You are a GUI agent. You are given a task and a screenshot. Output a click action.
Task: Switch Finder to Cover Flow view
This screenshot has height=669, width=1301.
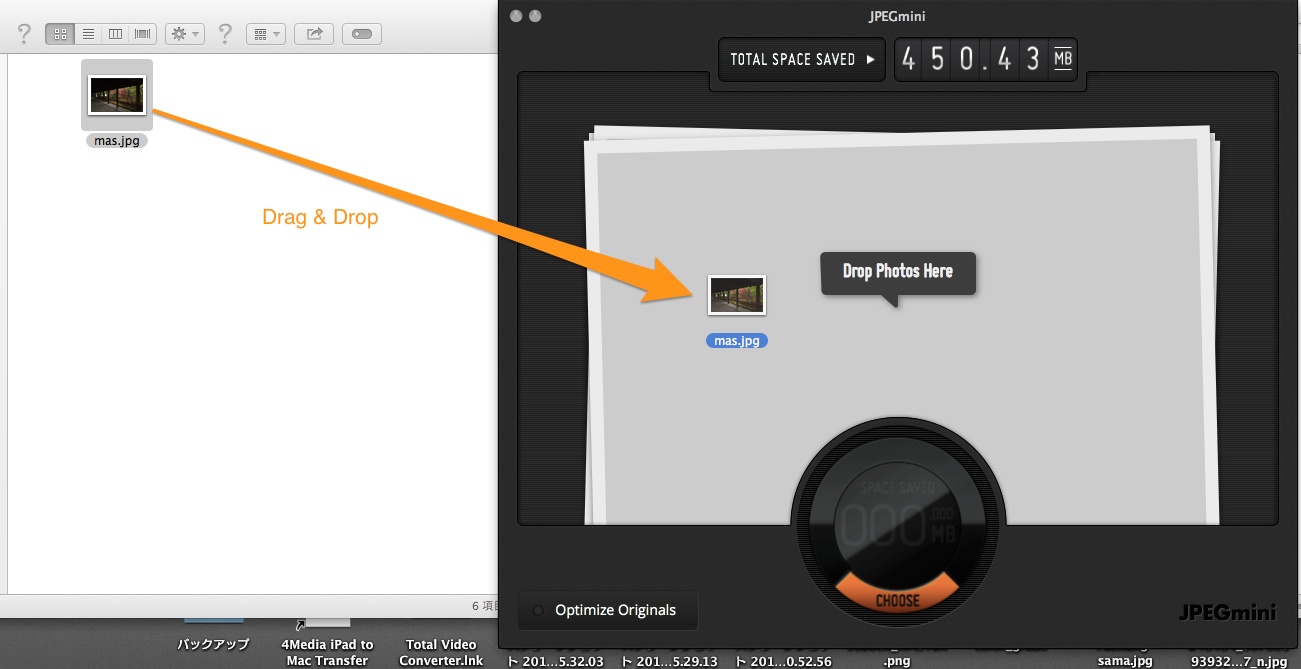click(143, 34)
